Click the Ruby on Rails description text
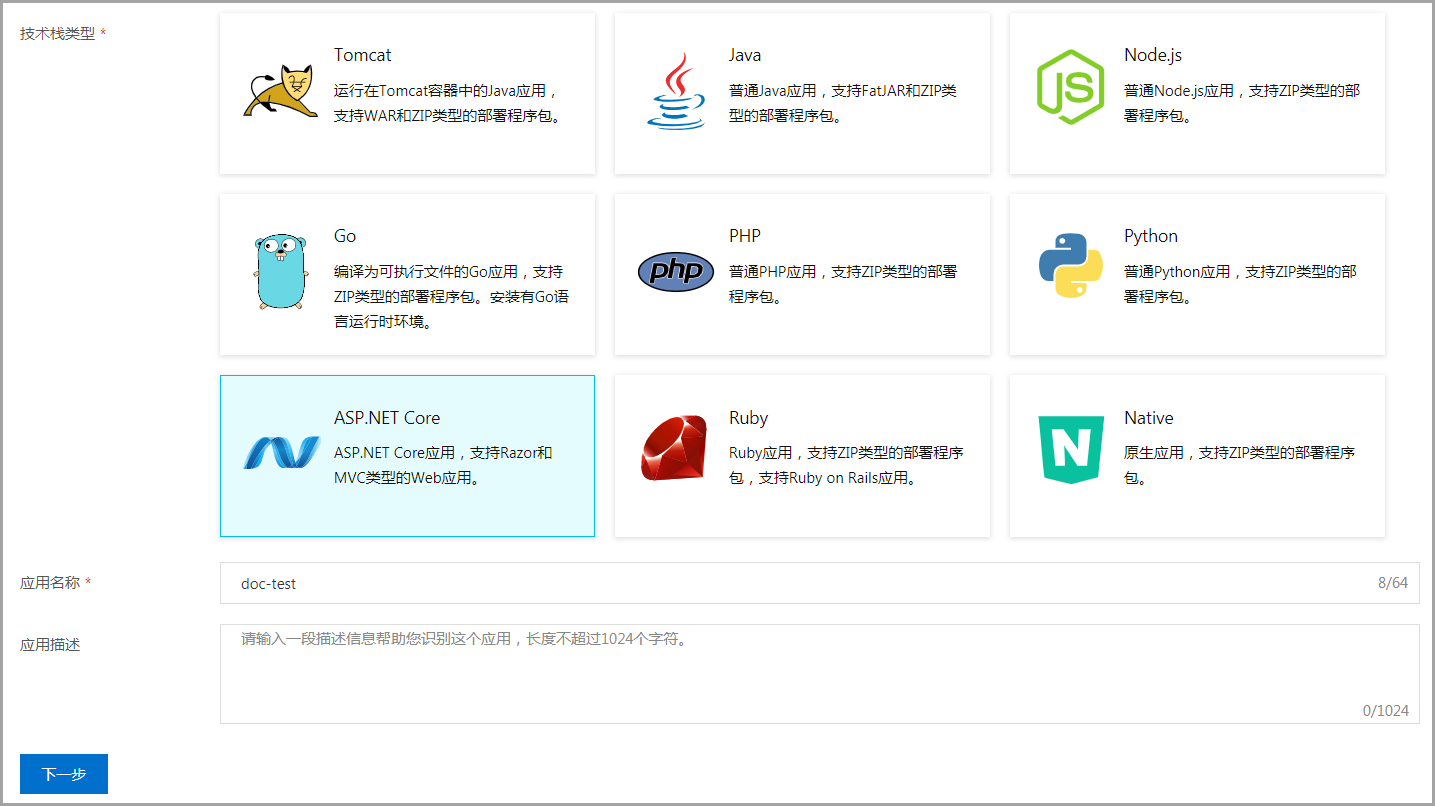The height and width of the screenshot is (806, 1435). (x=846, y=465)
